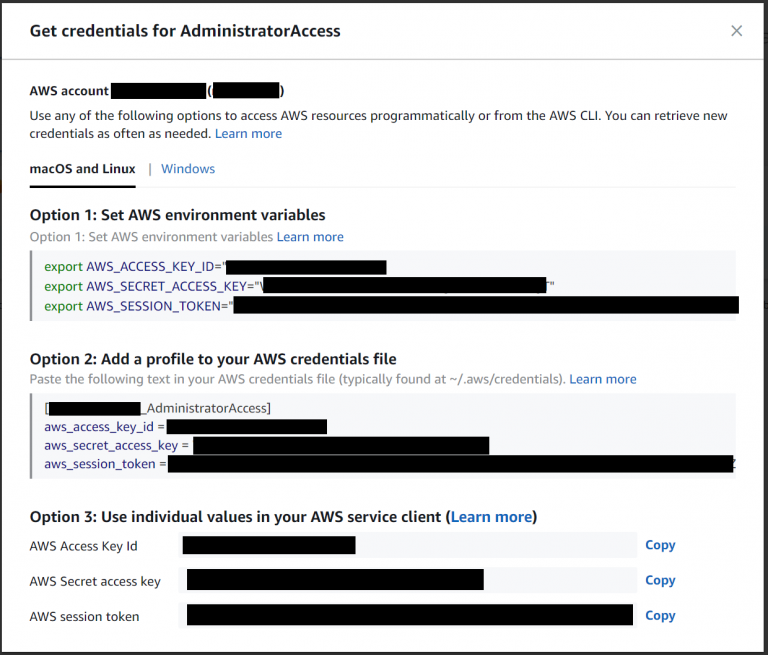Follow Learn more link in Option 3 heading

coord(491,517)
